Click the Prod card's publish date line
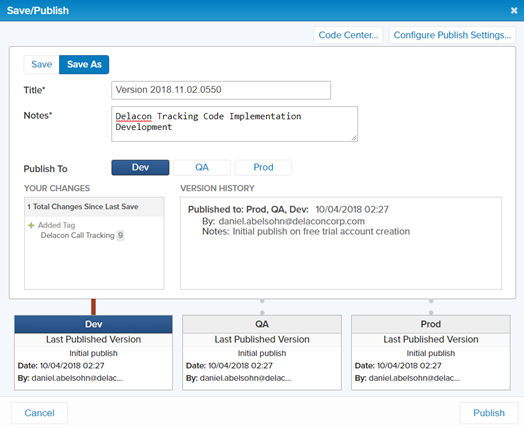Viewport: 524px width, 428px height. click(x=398, y=366)
